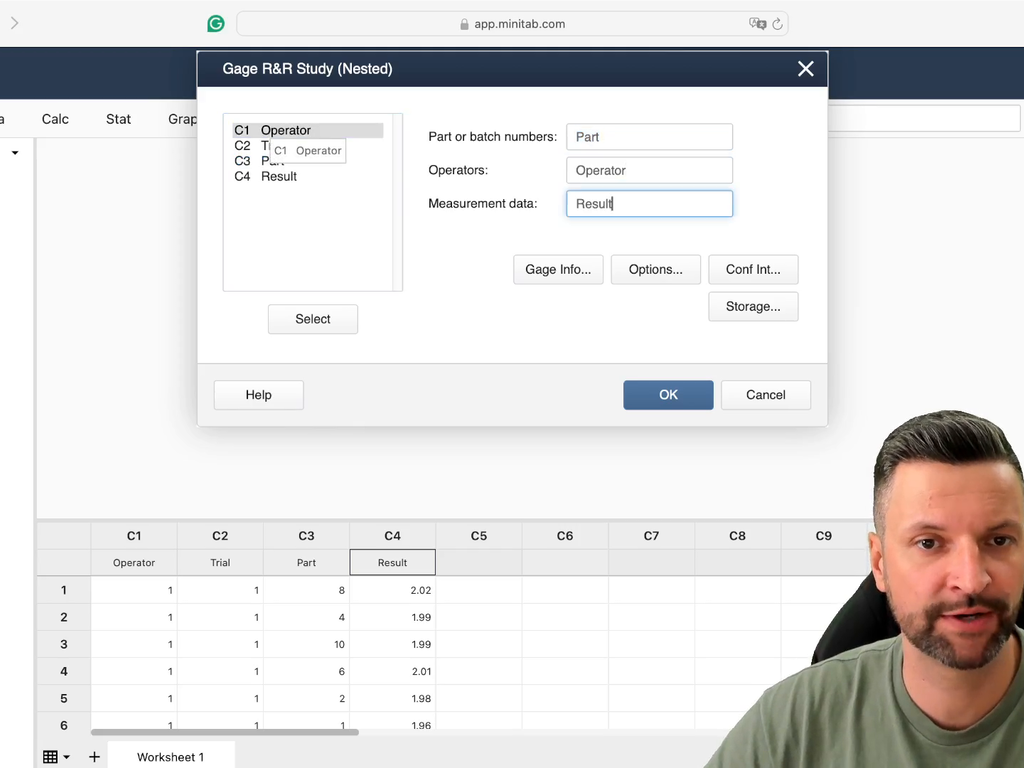Click the Part cell in row 4
This screenshot has height=768, width=1024.
(306, 671)
